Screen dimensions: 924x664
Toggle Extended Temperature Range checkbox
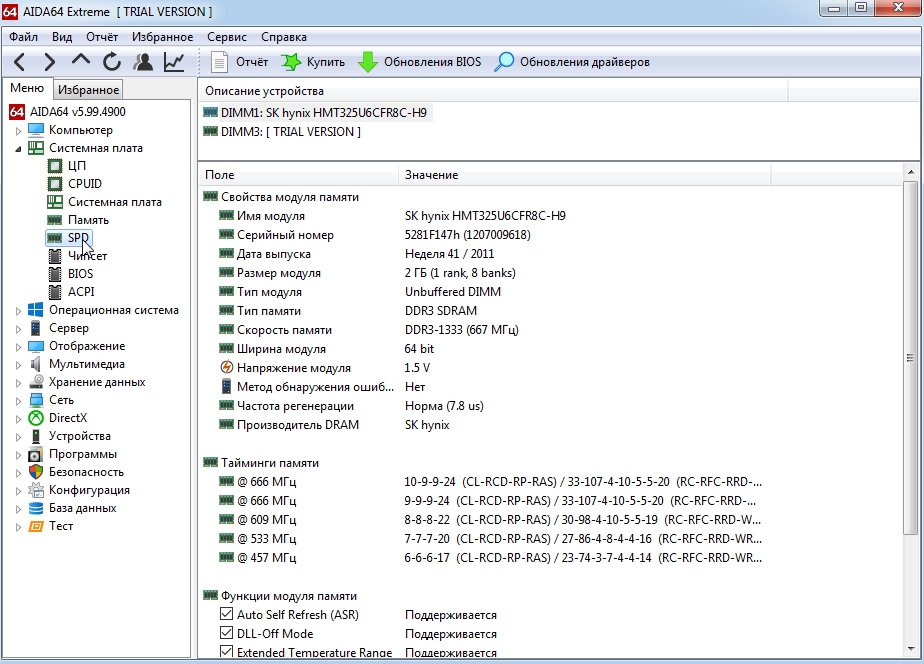pos(226,653)
